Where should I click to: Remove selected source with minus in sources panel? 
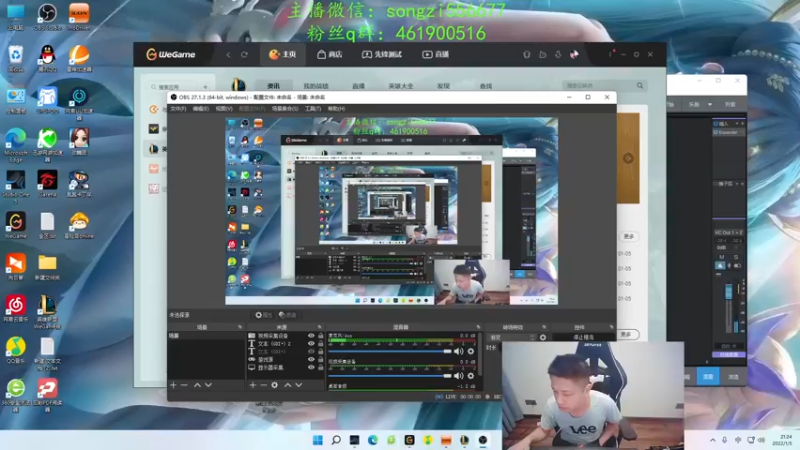[263, 385]
